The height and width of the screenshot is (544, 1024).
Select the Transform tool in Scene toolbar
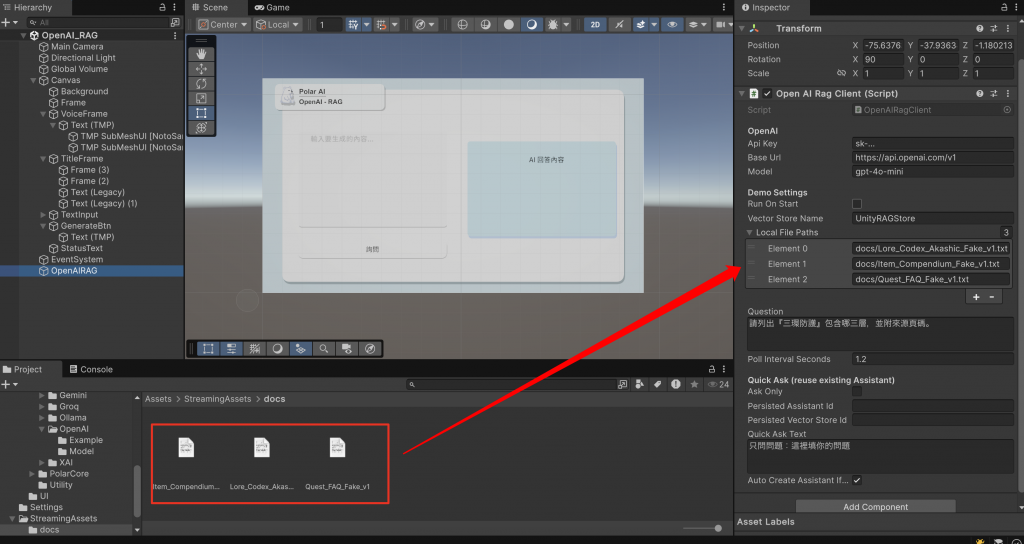[x=201, y=128]
